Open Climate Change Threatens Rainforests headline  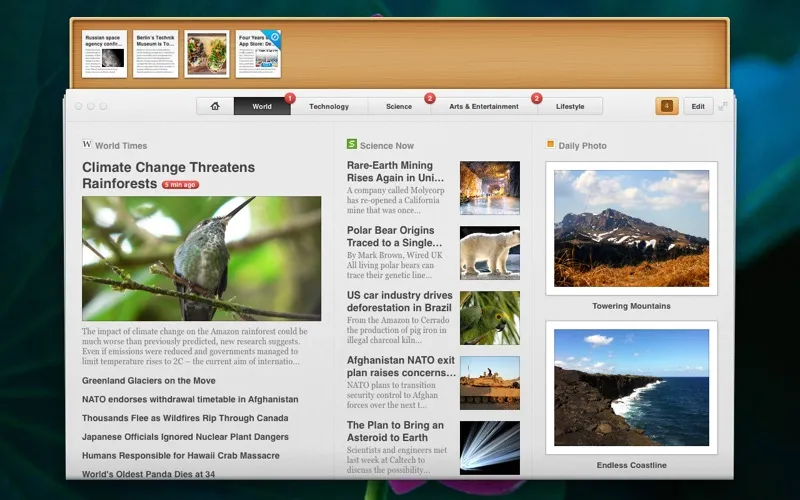tap(168, 175)
